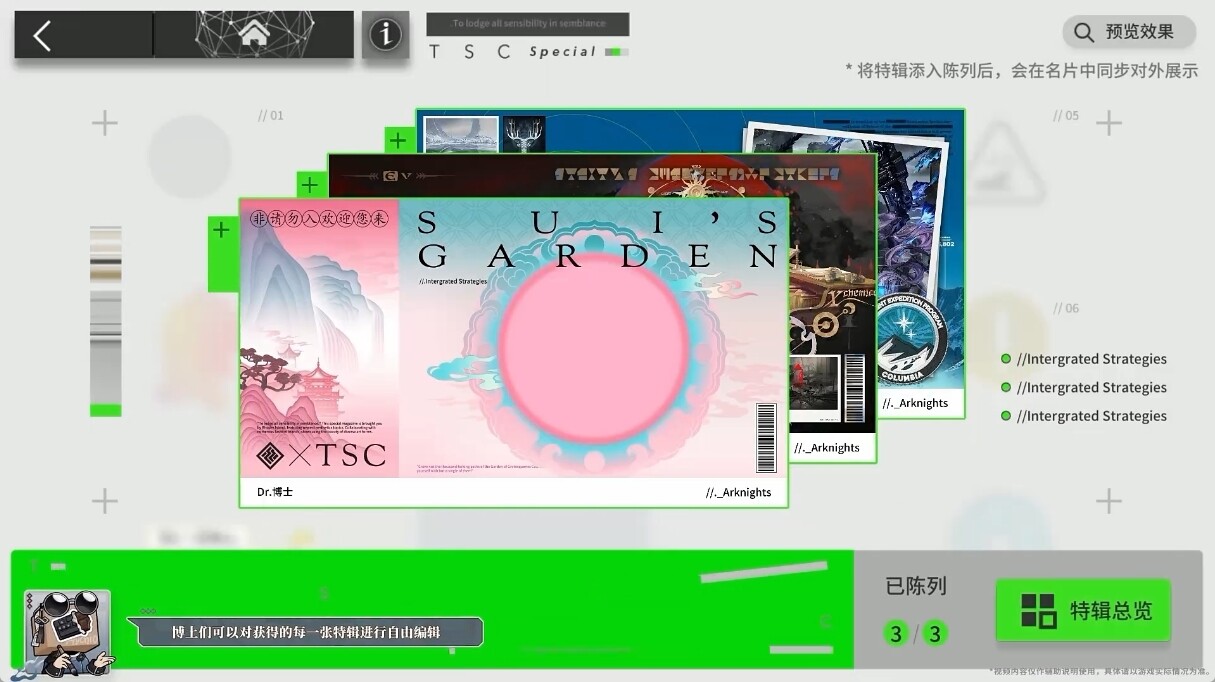The width and height of the screenshot is (1215, 682).
Task: Click Dr.博士 name on front card
Action: [x=275, y=492]
